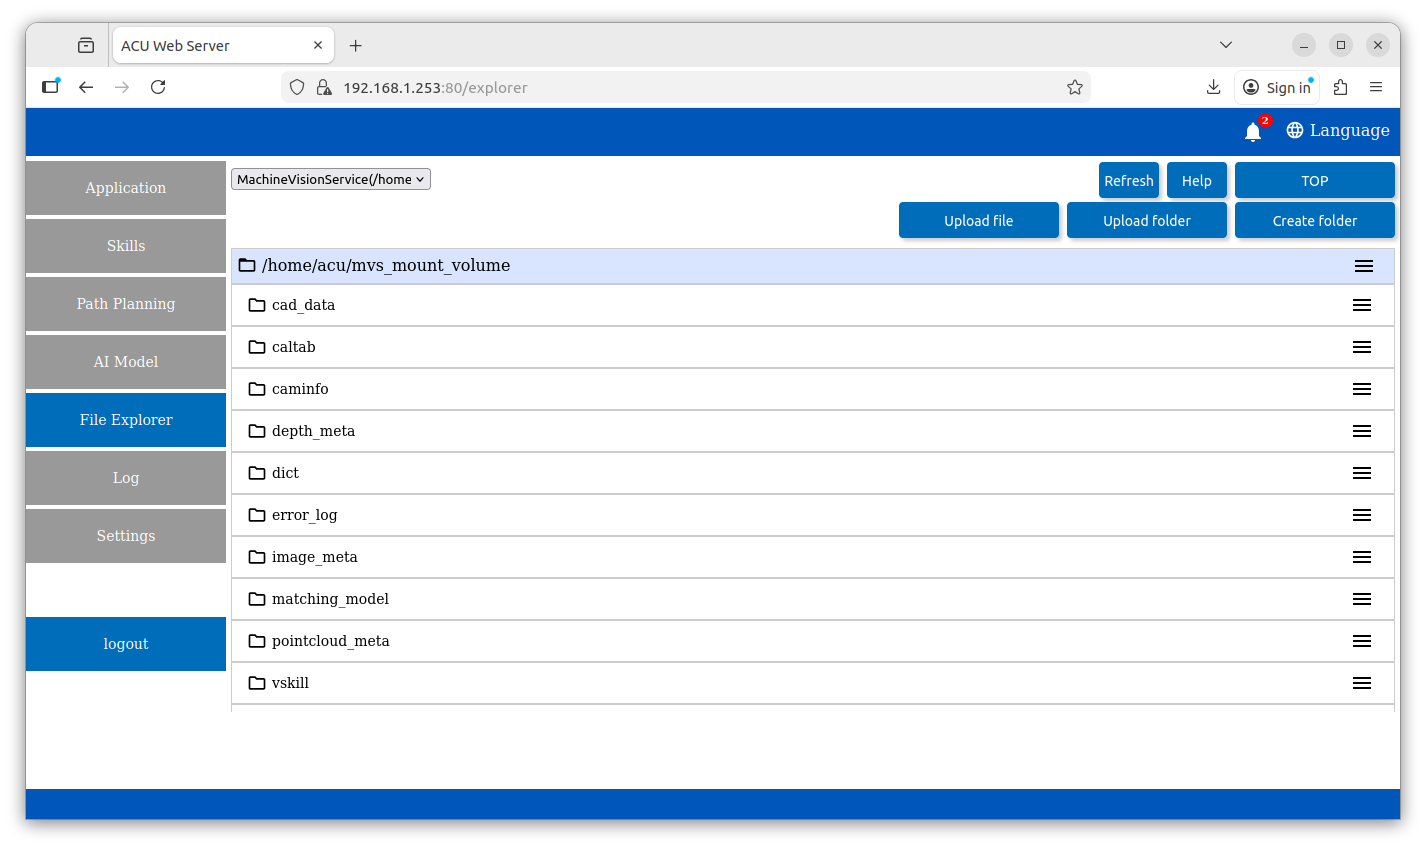Open hamburger menu for pointcloud_meta folder
Viewport: 1426px width, 848px height.
[x=1362, y=641]
